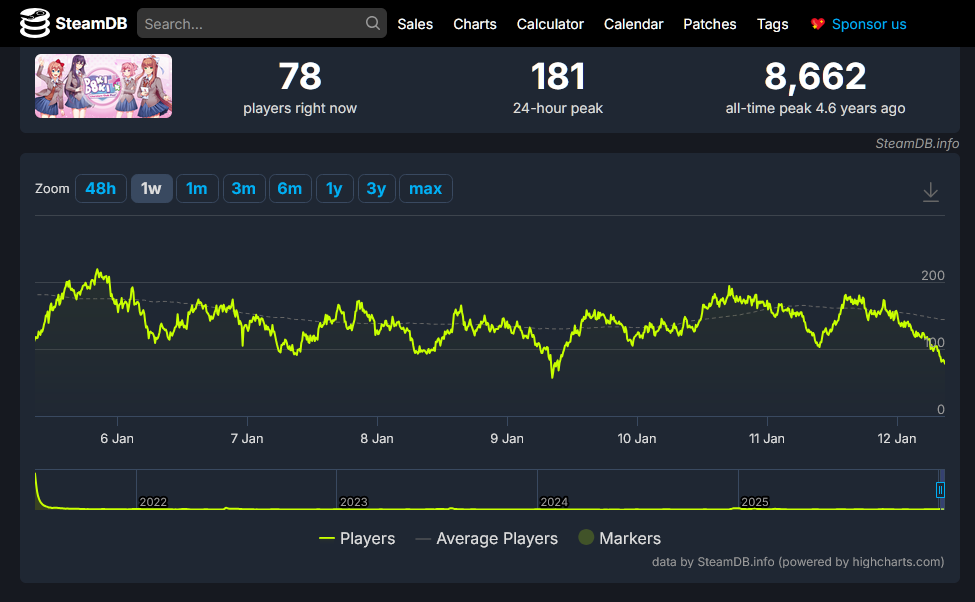The width and height of the screenshot is (975, 602).
Task: Set zoom to 48h
Action: coord(101,188)
